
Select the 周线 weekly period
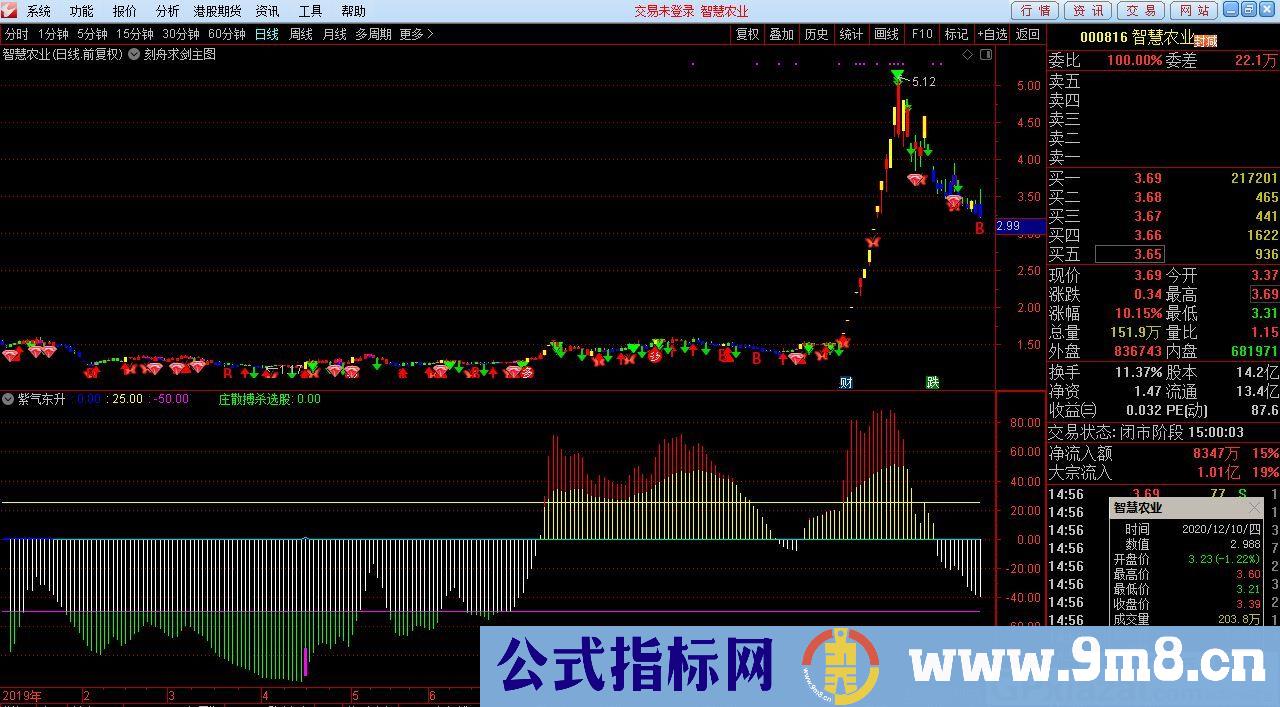coord(301,34)
